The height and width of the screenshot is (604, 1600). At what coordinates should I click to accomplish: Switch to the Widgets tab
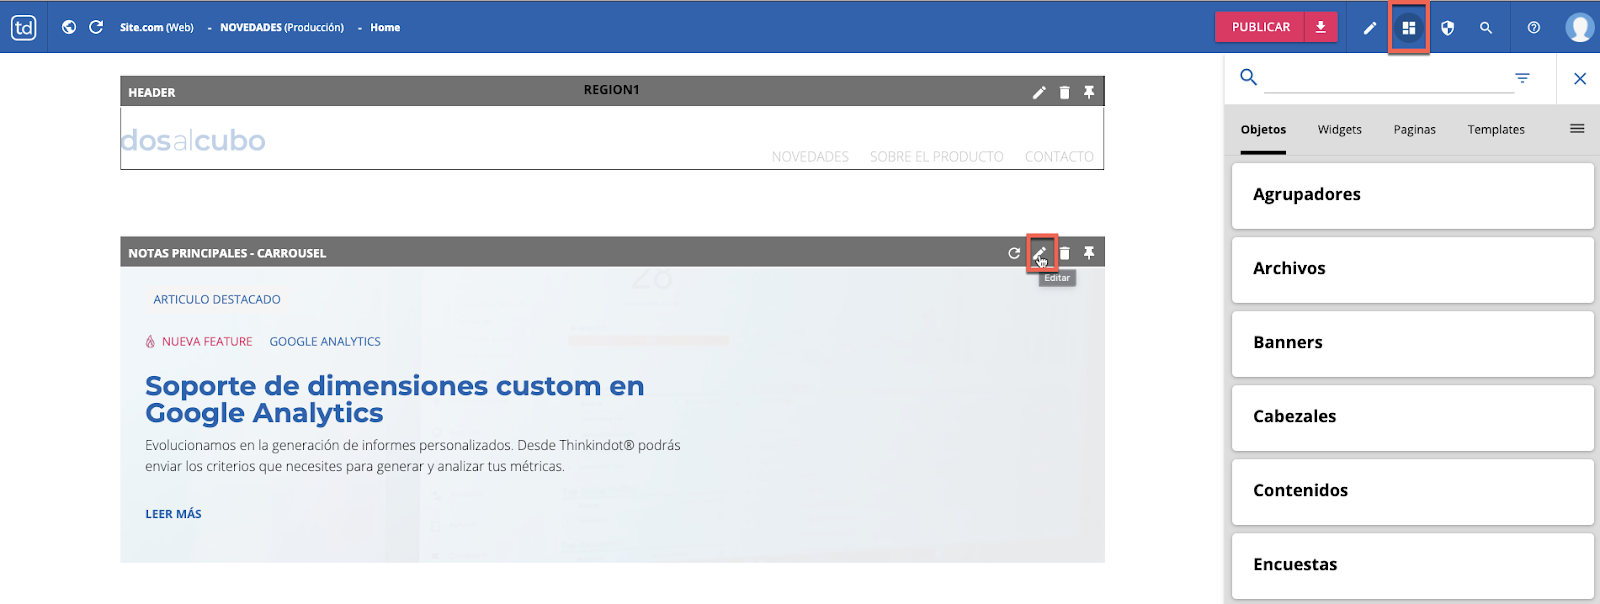click(x=1339, y=130)
